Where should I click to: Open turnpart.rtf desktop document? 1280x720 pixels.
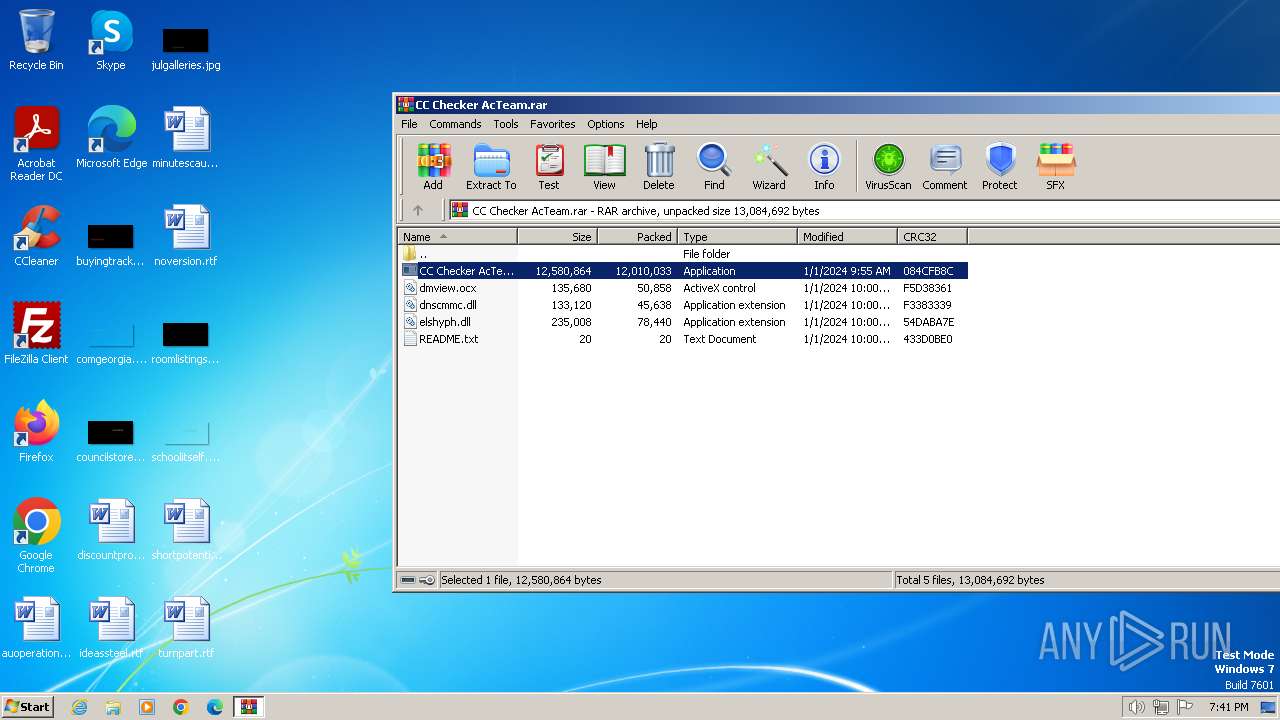[186, 628]
